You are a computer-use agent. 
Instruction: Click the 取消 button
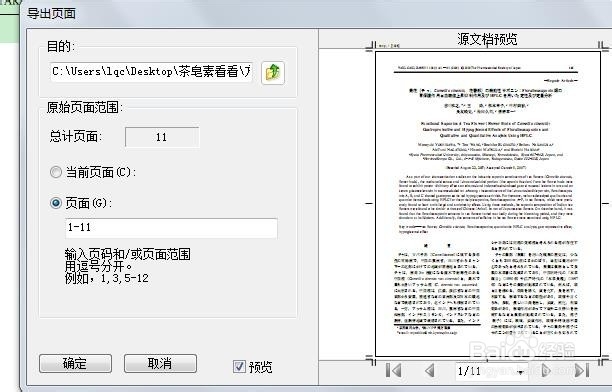coord(160,363)
